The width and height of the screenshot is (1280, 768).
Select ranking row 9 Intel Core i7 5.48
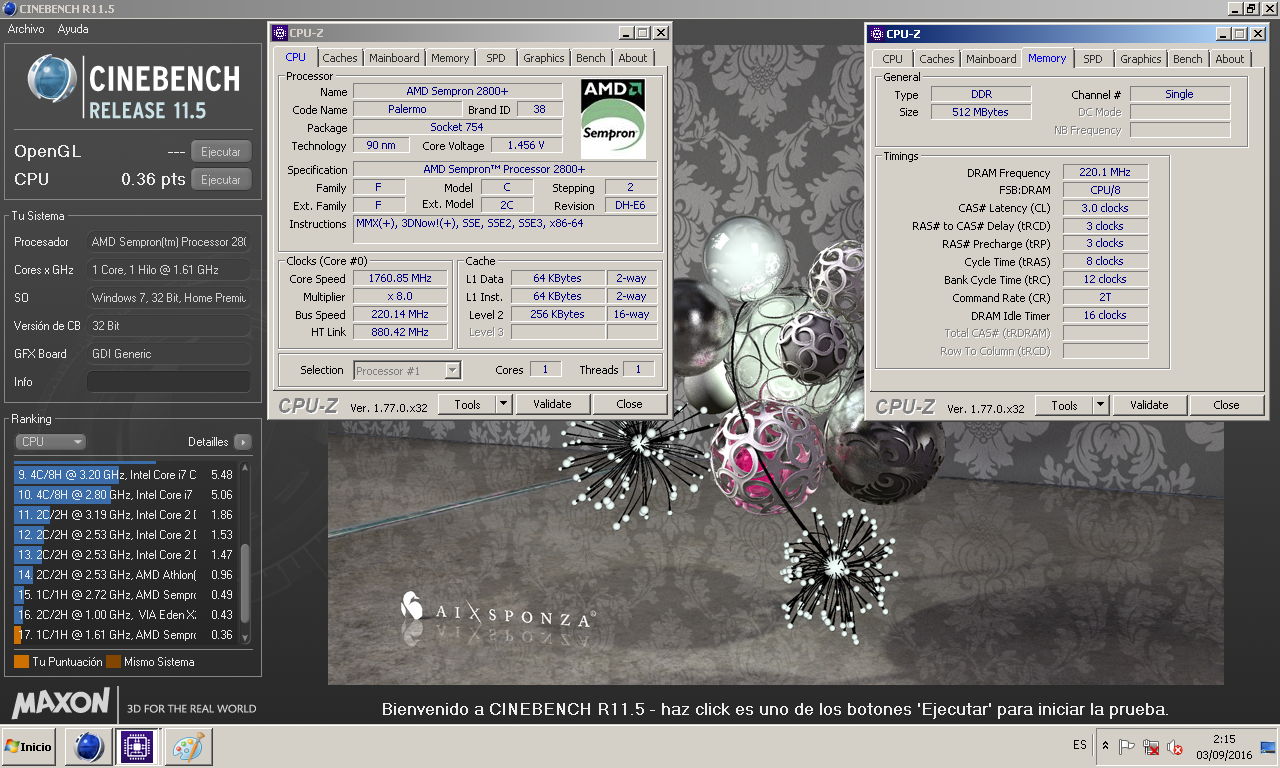pyautogui.click(x=124, y=474)
